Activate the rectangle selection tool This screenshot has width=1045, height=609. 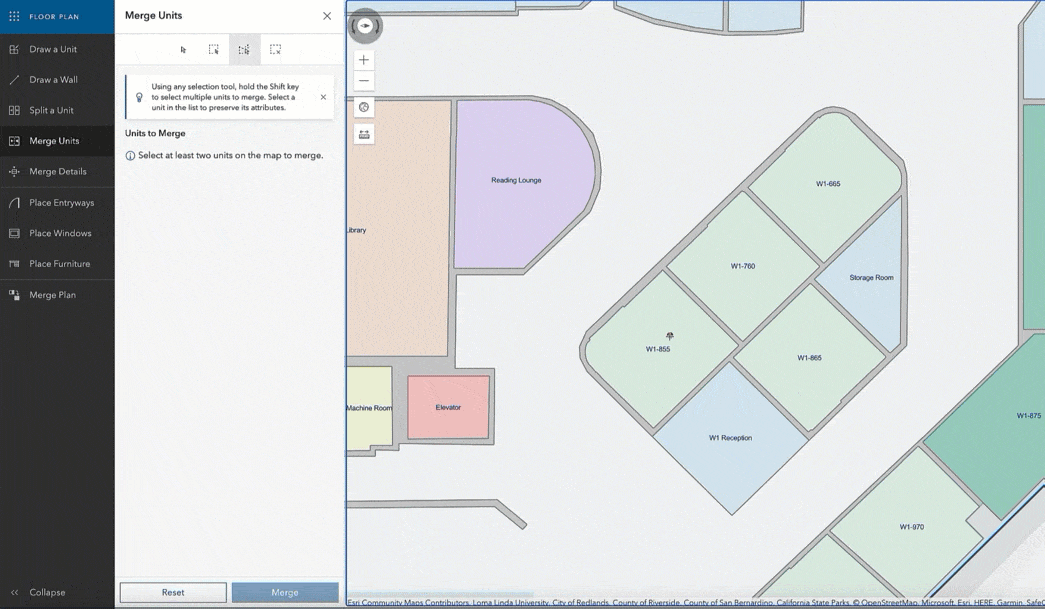click(x=213, y=48)
